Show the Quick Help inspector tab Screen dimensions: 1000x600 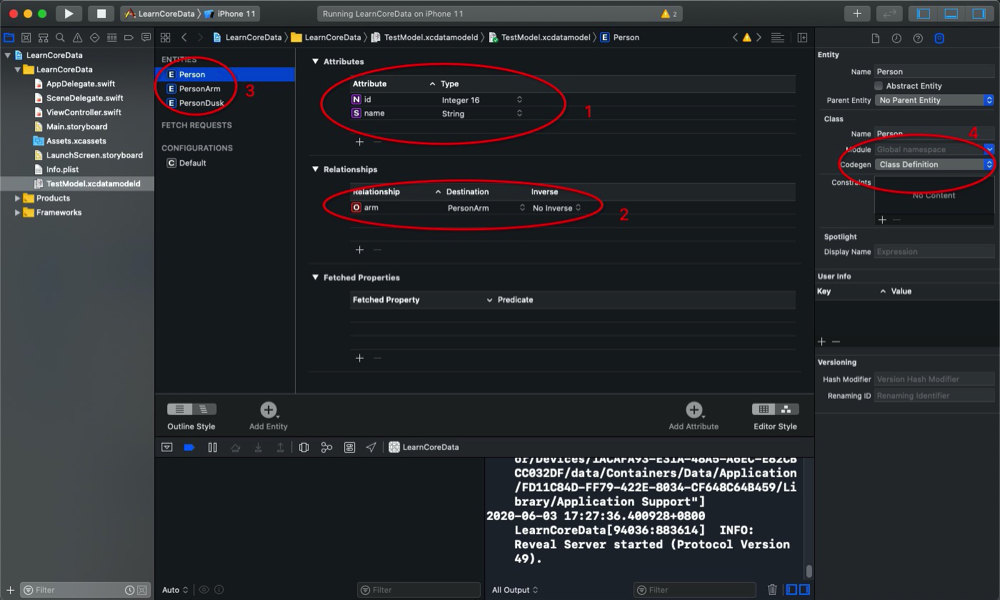[x=918, y=38]
